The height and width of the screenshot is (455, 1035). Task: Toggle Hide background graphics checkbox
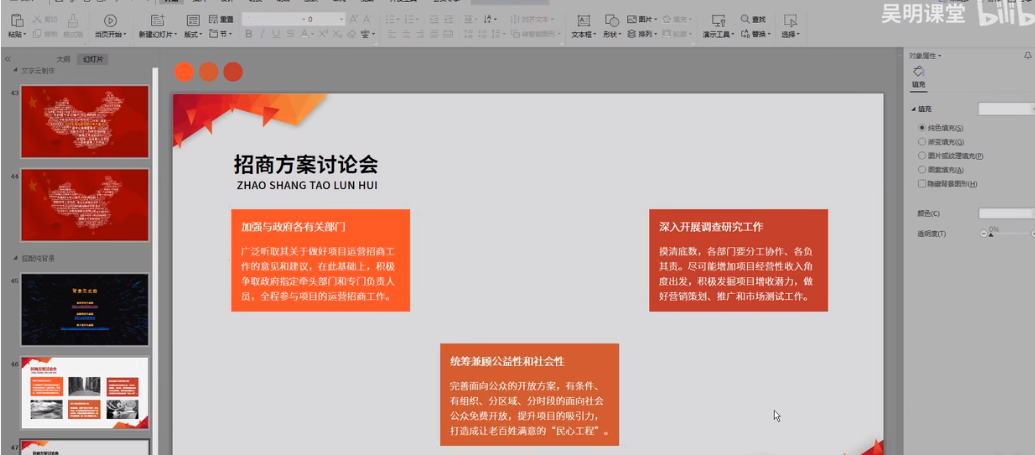(x=922, y=184)
